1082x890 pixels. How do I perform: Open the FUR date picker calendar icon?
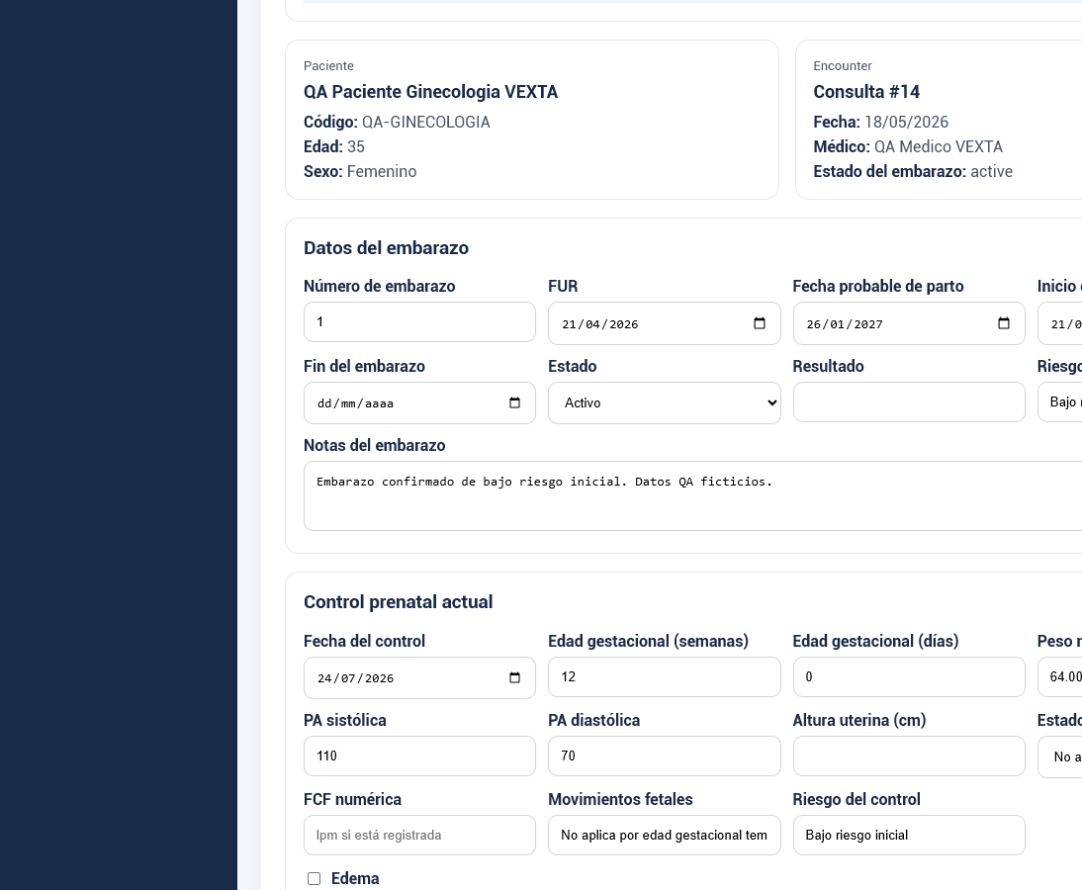(759, 323)
